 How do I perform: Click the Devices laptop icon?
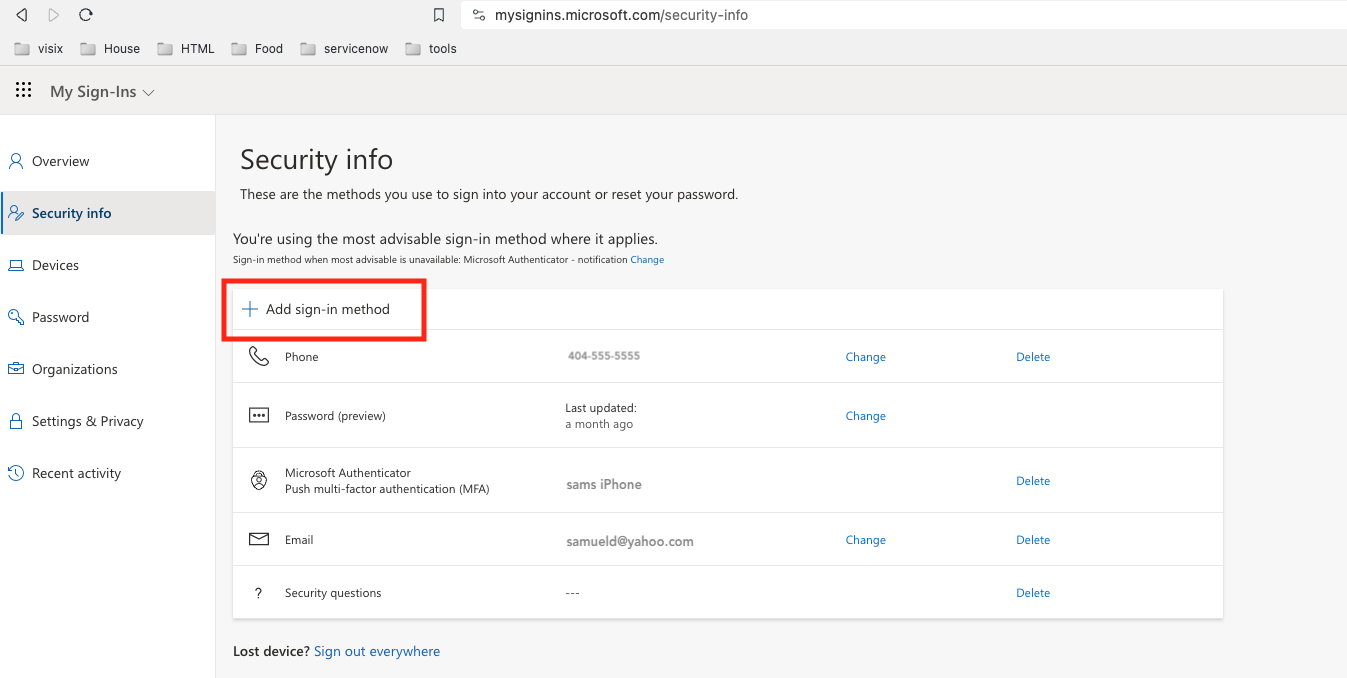coord(16,265)
